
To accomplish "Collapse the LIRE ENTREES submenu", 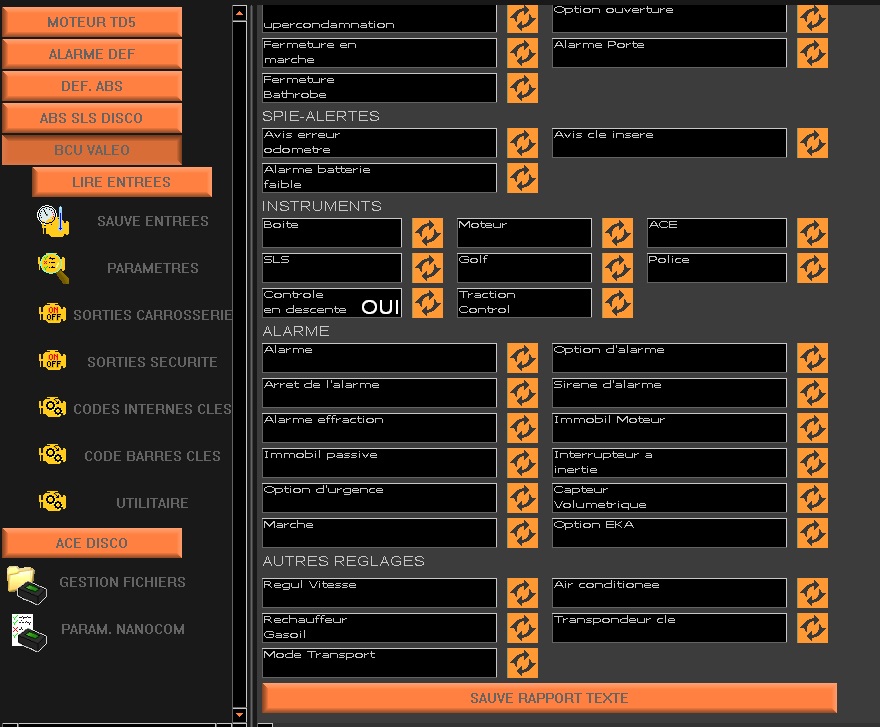I will (121, 182).
